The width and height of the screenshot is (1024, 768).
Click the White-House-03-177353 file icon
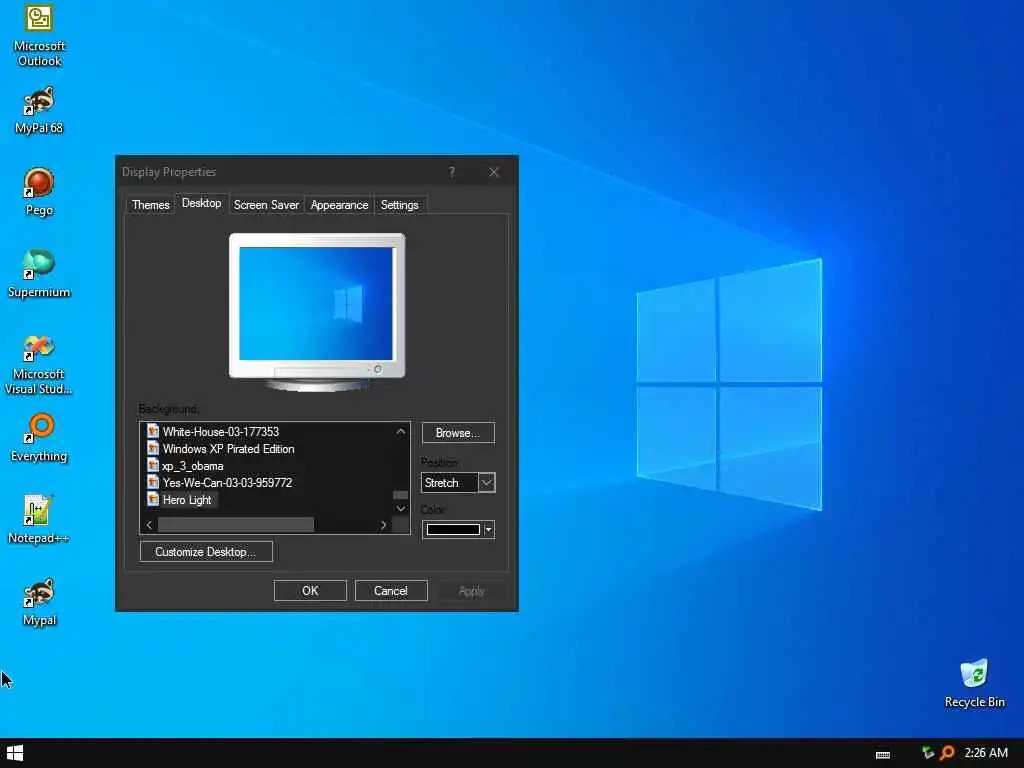click(153, 431)
